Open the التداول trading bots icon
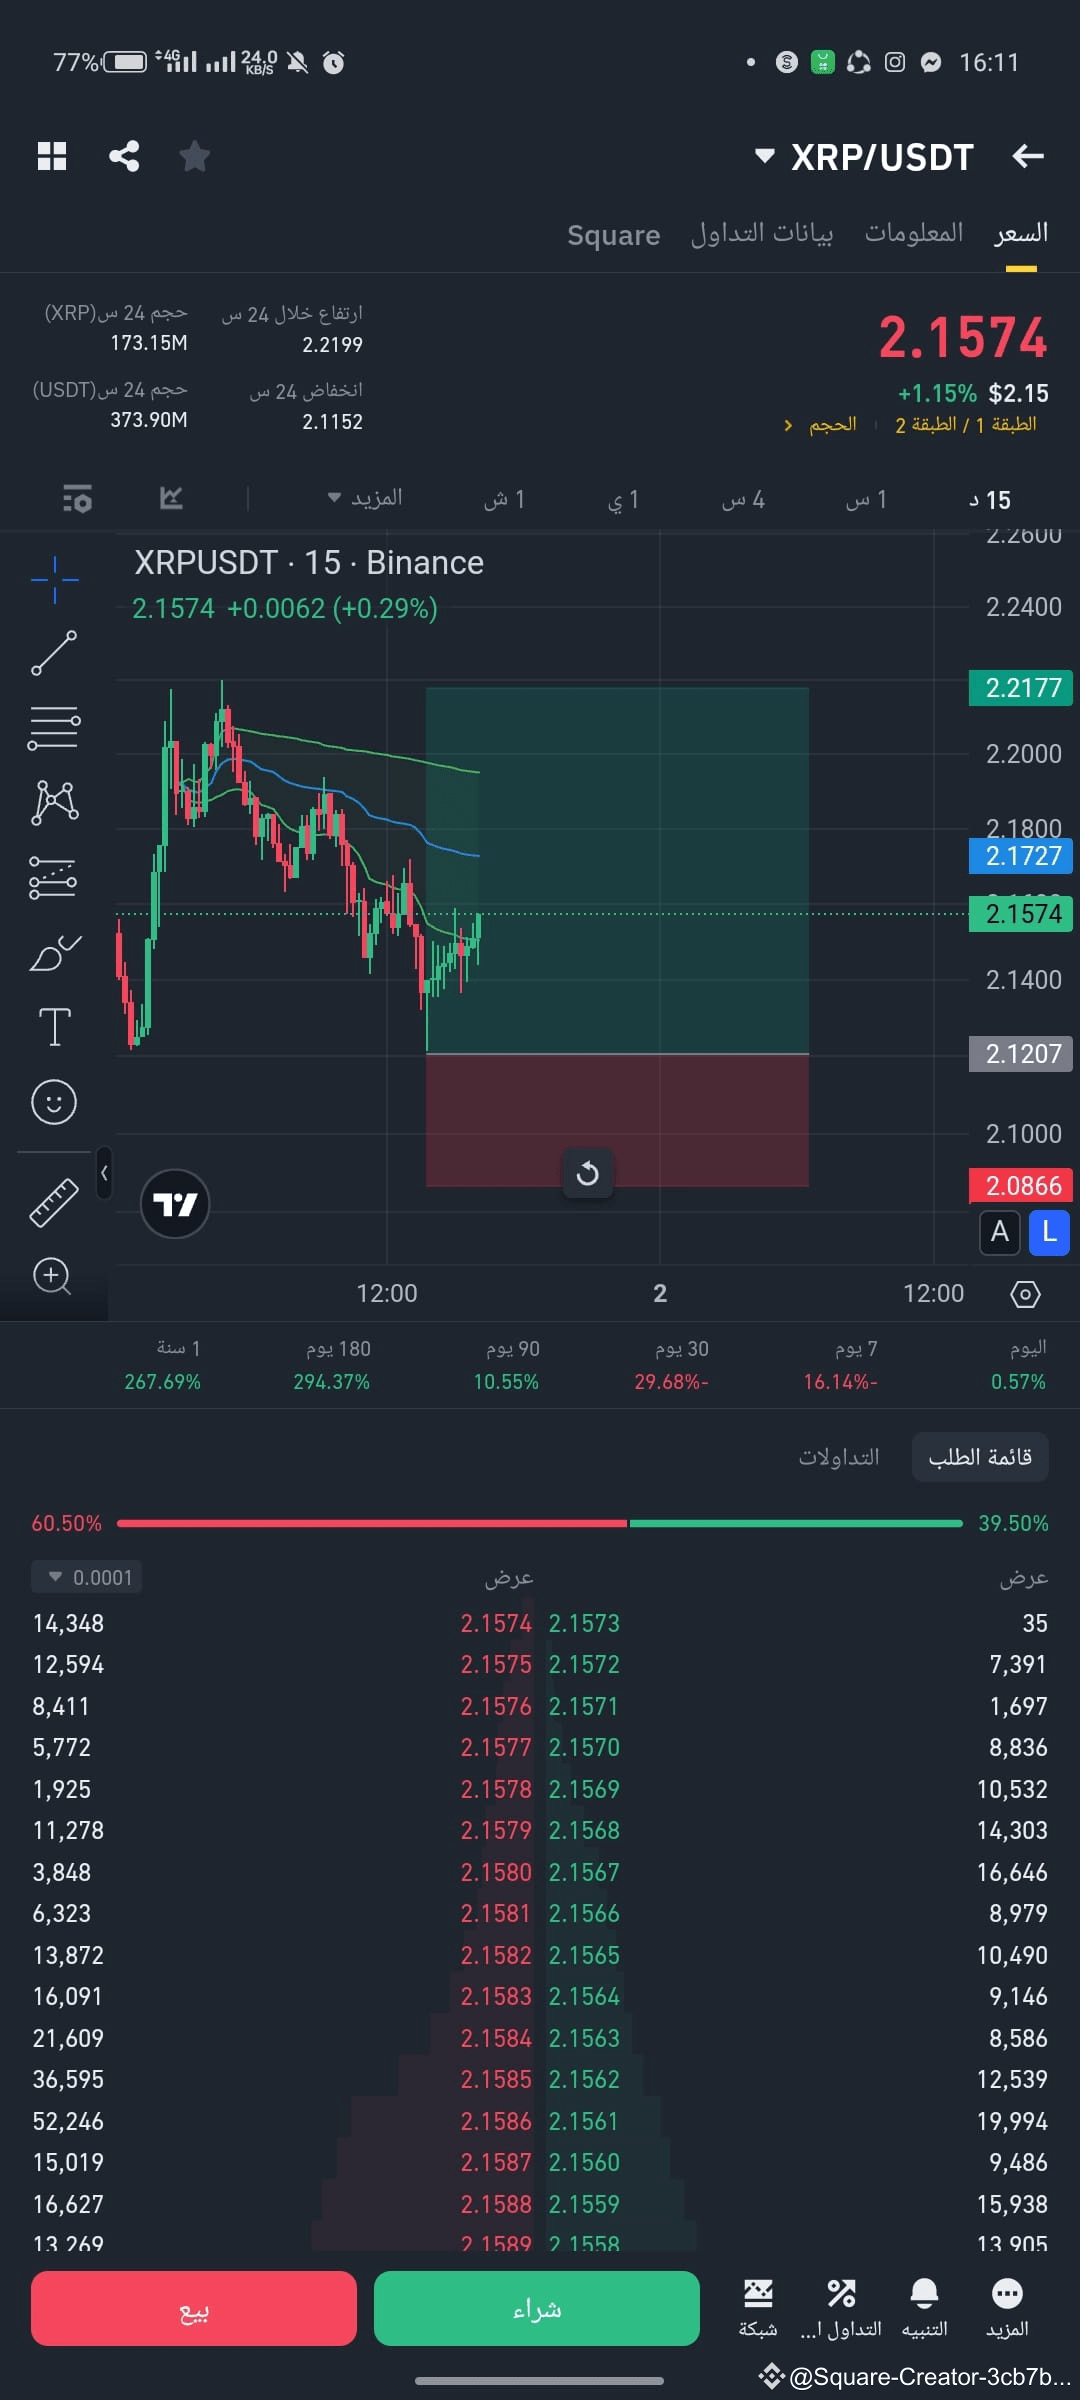Screen dimensions: 1080x2400 coord(841,2308)
